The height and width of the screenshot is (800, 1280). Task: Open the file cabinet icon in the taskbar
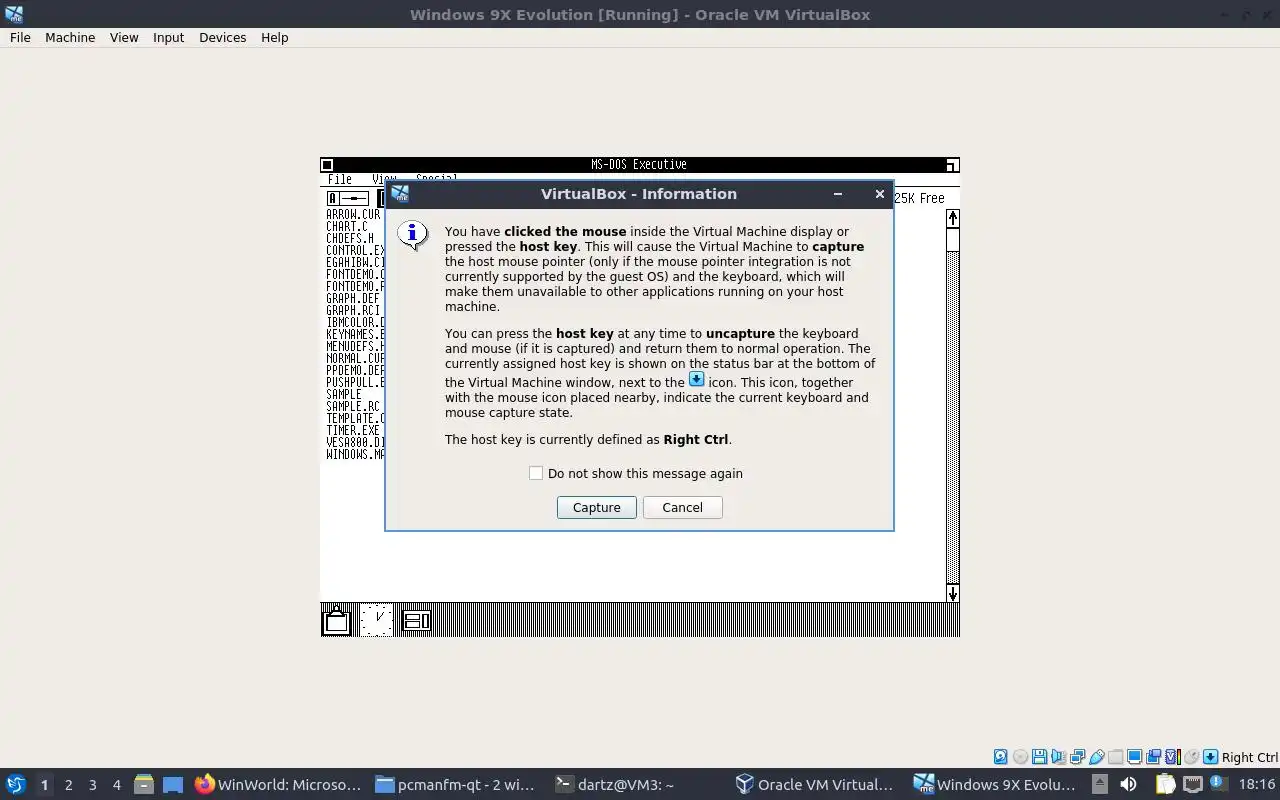click(x=144, y=784)
